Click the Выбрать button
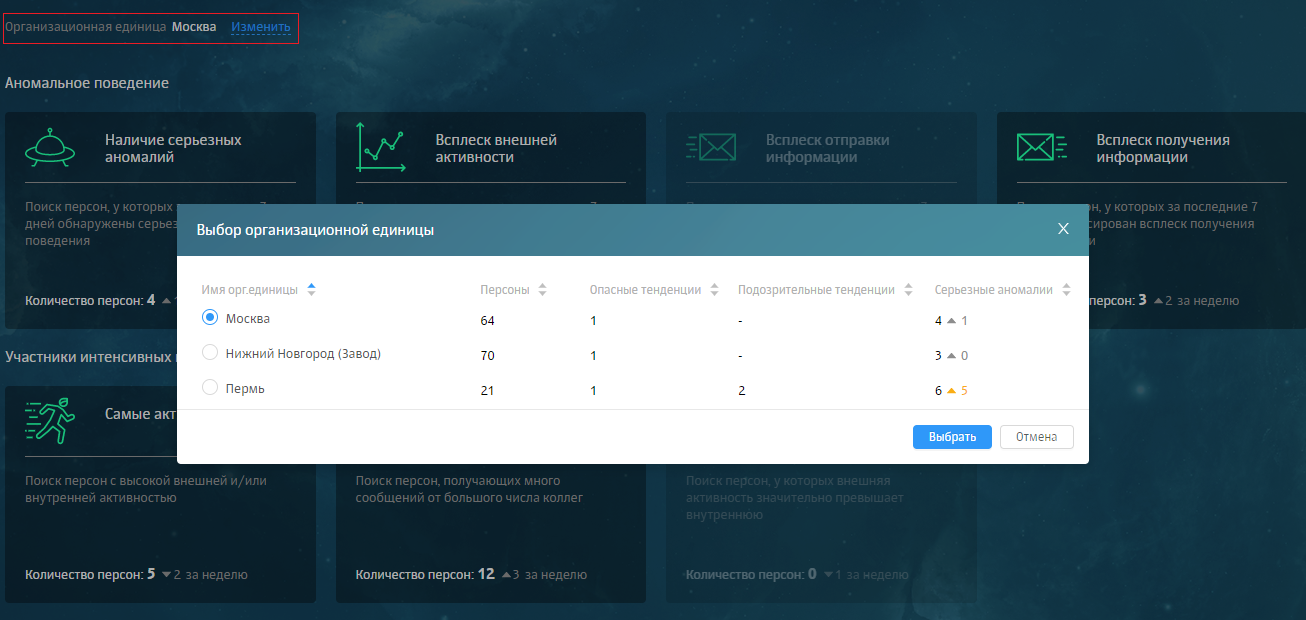The height and width of the screenshot is (620, 1306). (x=952, y=437)
